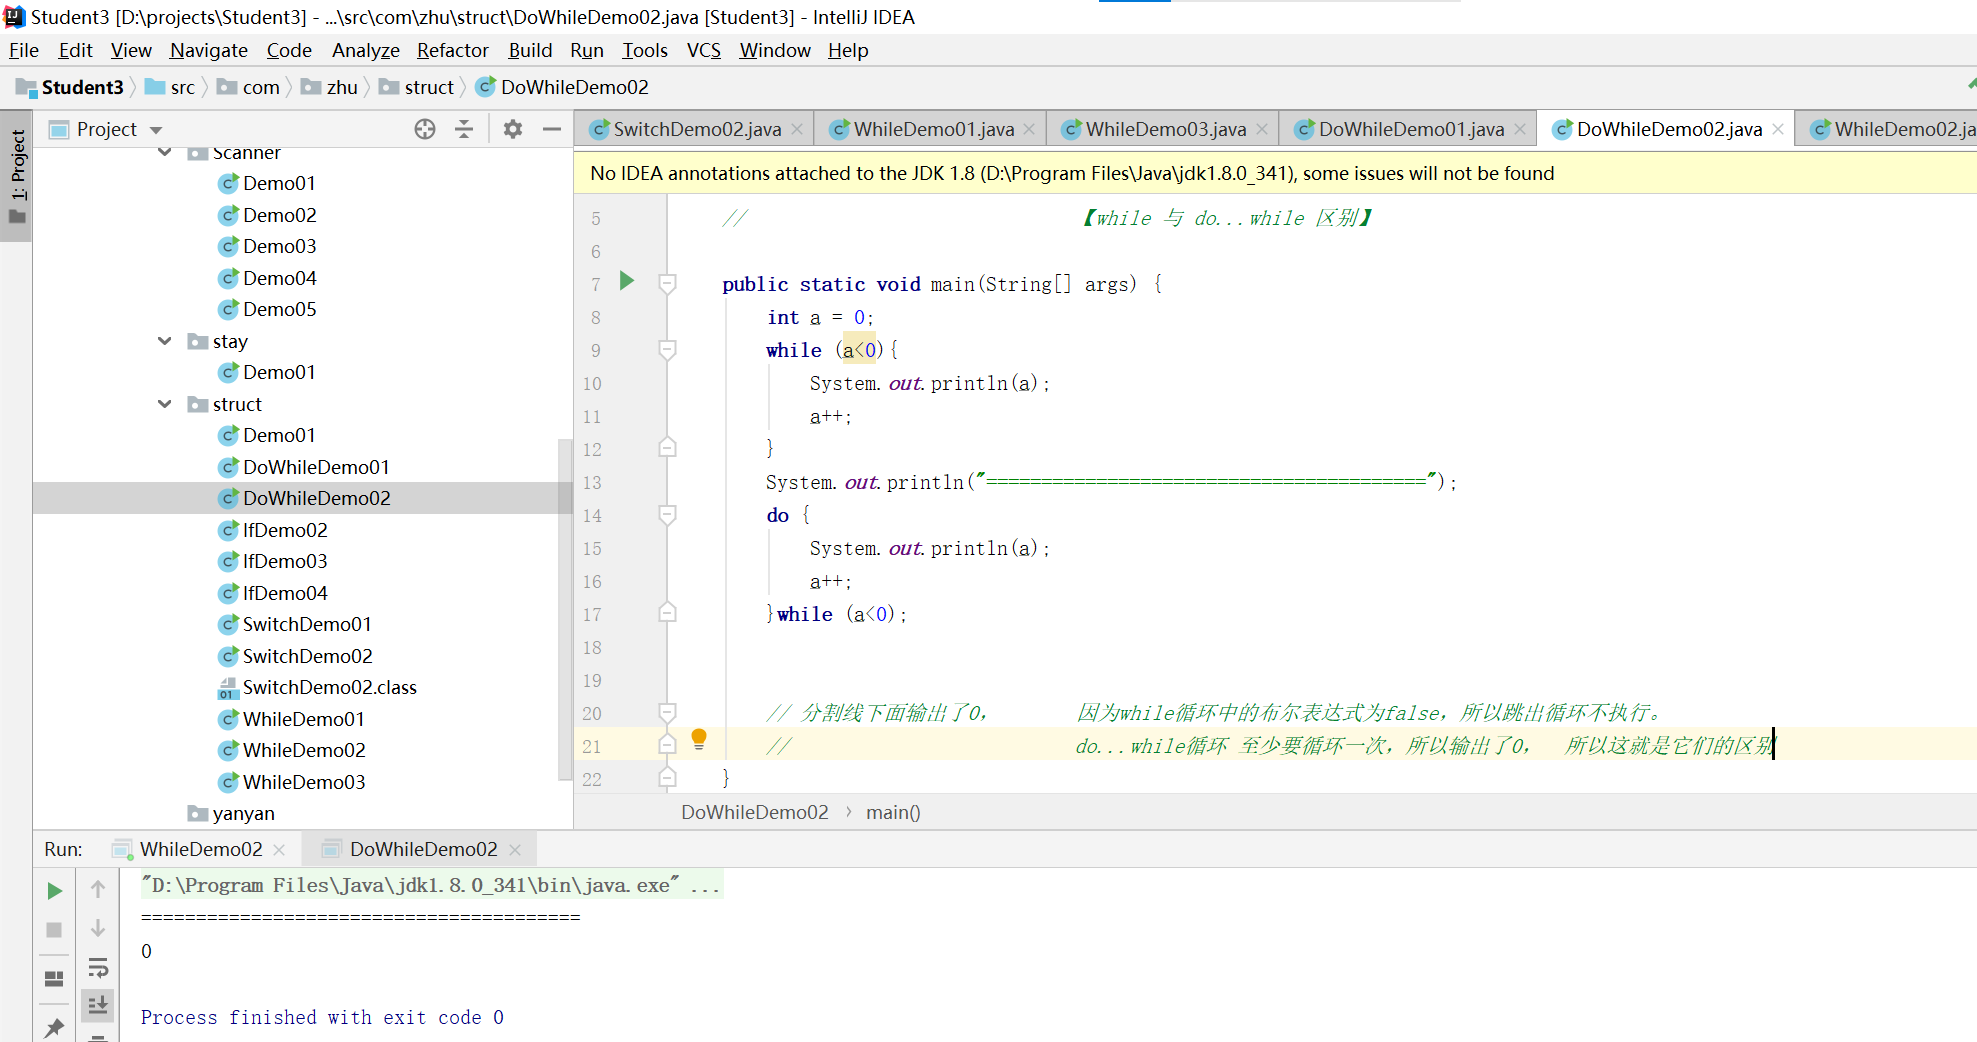This screenshot has width=1977, height=1042.
Task: Close the SwitchDemo02.java tab
Action: (797, 129)
